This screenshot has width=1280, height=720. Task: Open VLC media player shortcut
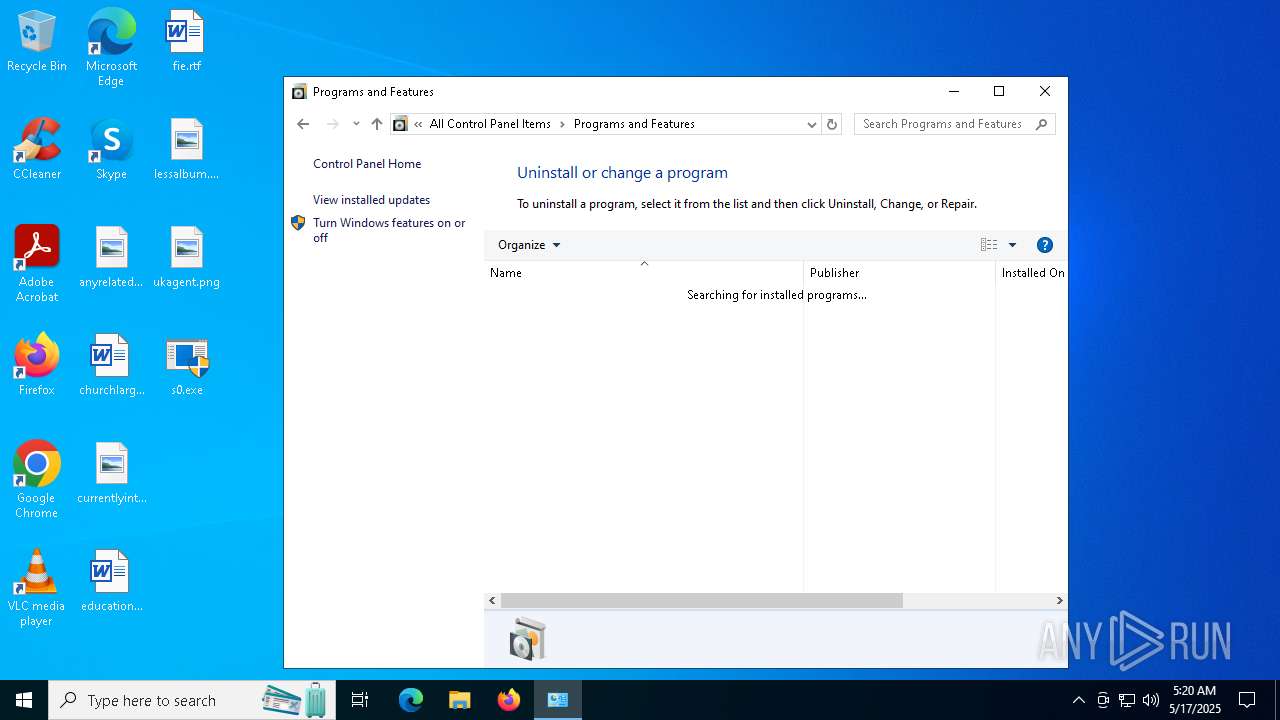pyautogui.click(x=37, y=588)
